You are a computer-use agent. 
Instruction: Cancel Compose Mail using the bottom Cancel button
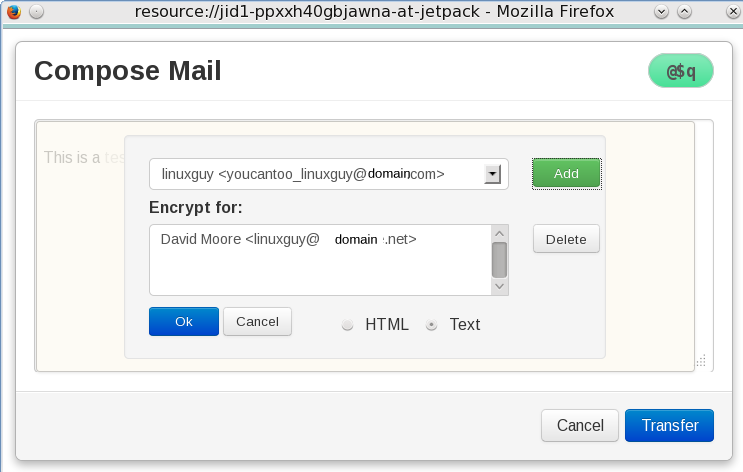pyautogui.click(x=579, y=425)
